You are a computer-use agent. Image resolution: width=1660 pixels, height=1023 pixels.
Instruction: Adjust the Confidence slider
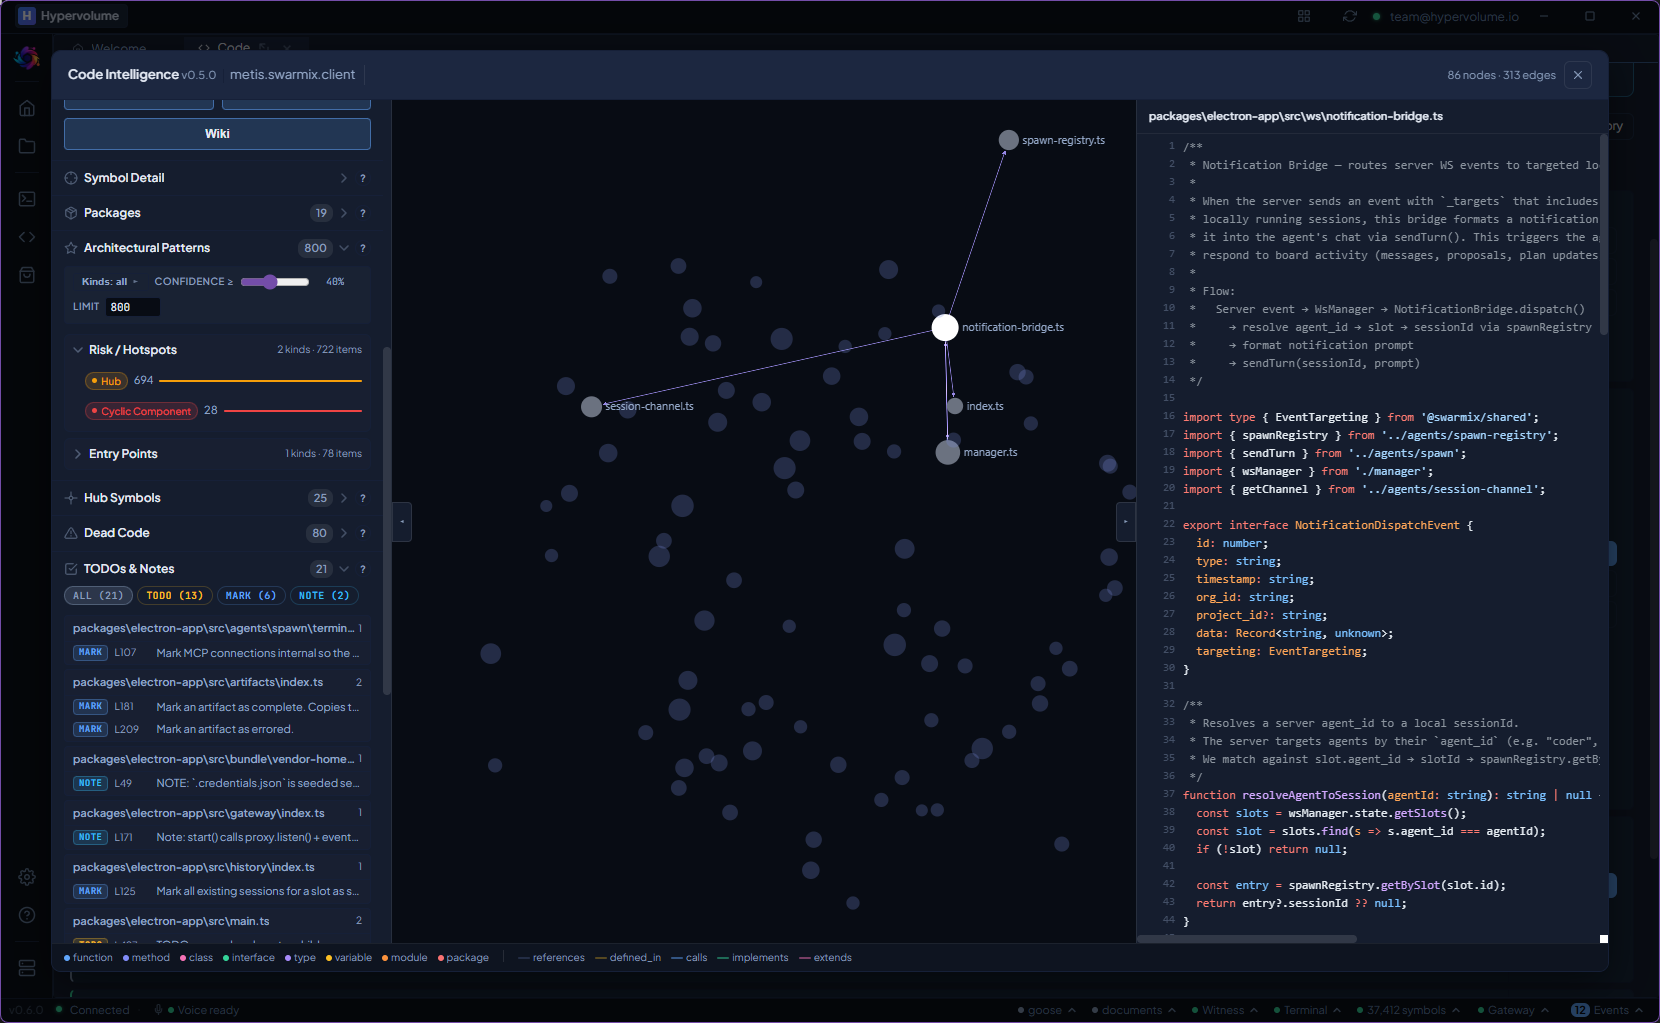pyautogui.click(x=275, y=282)
